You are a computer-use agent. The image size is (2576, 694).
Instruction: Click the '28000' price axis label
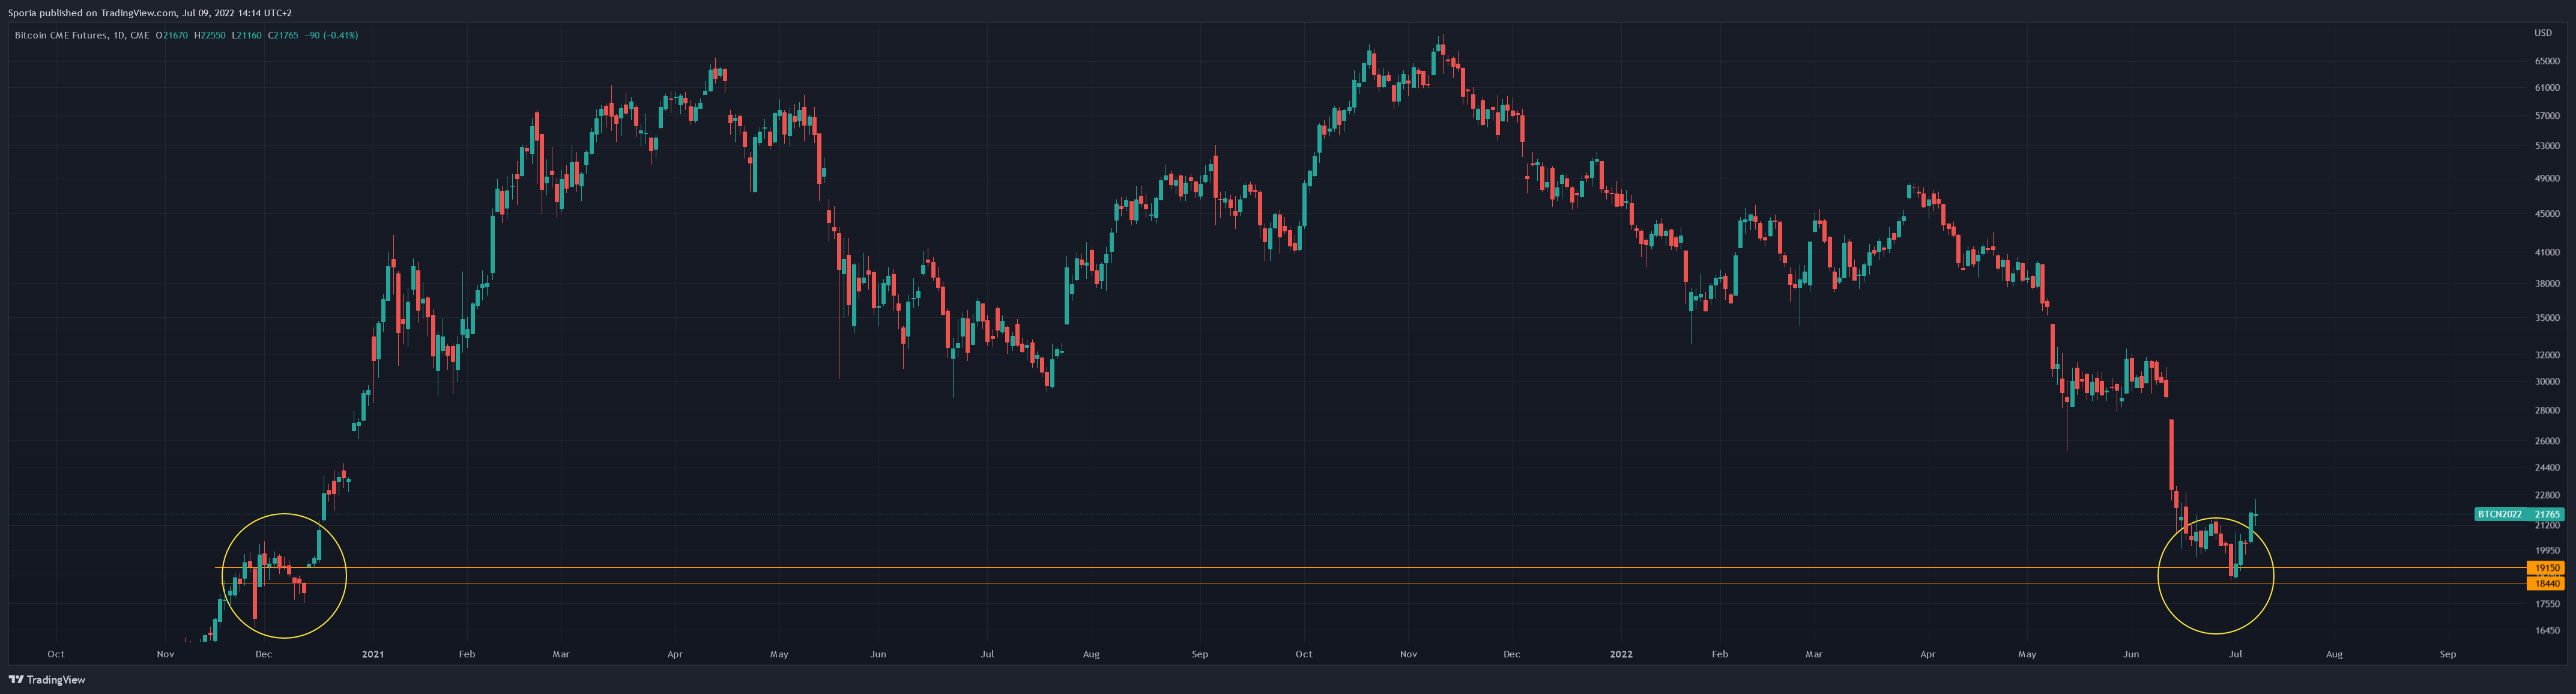[2547, 411]
